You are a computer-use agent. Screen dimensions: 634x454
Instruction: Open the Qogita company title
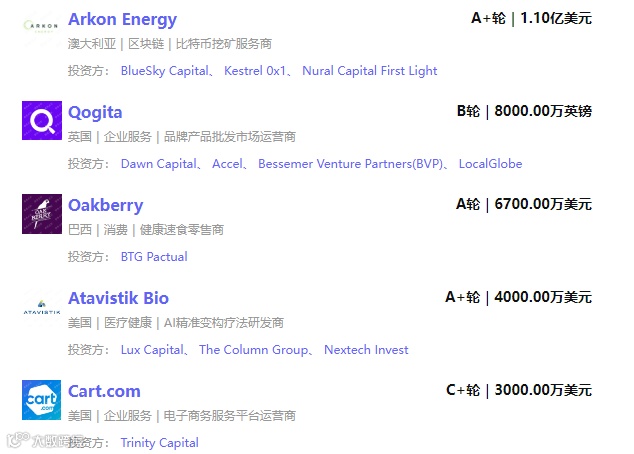[x=95, y=112]
